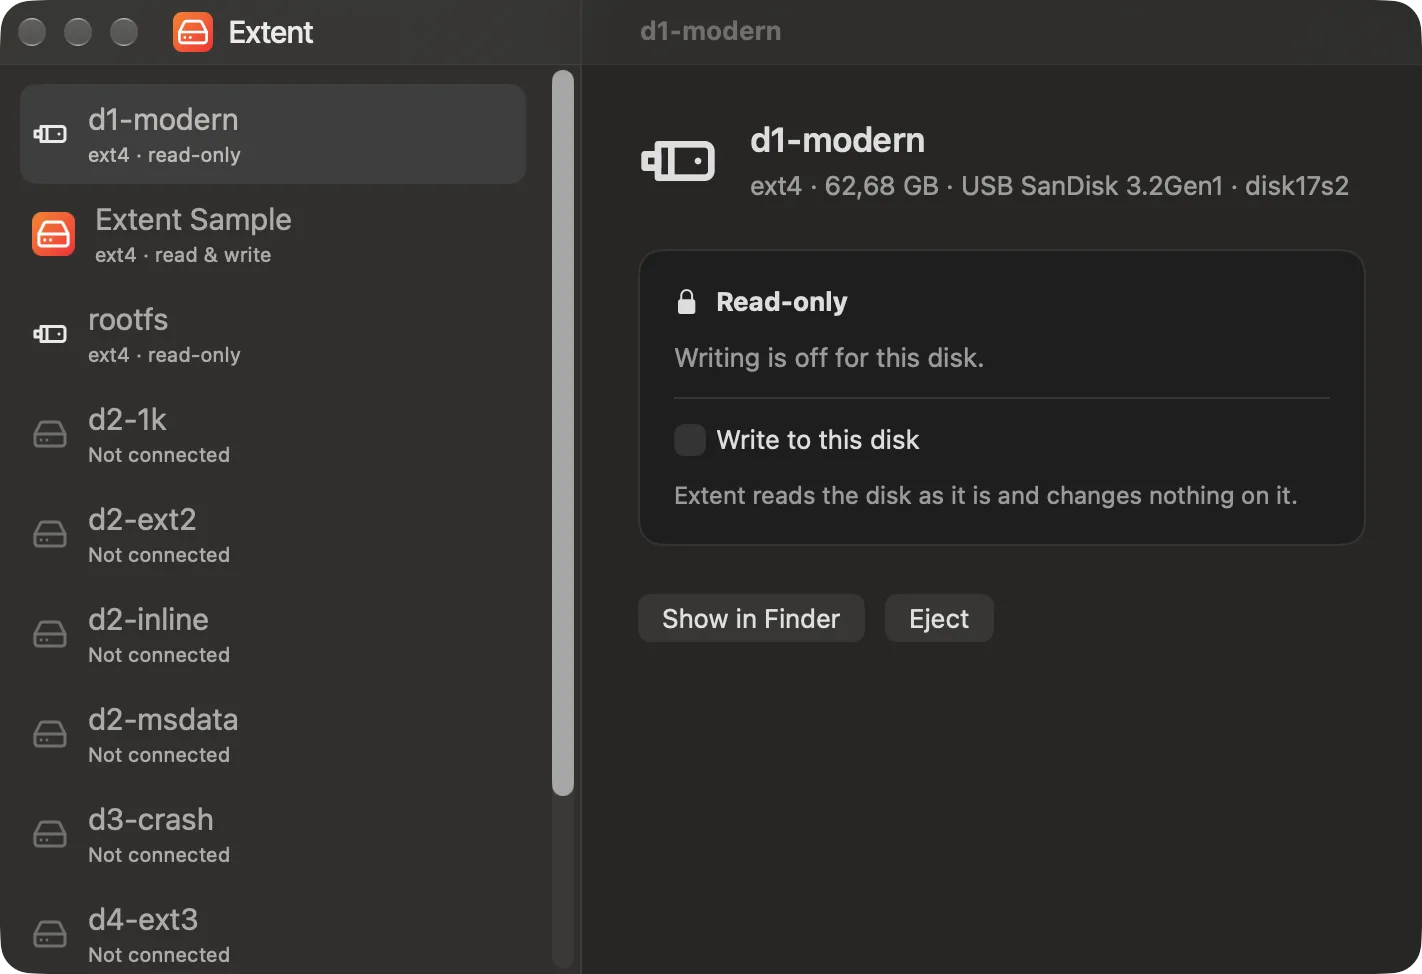The width and height of the screenshot is (1422, 974).
Task: Click the disk icon beside d2-inline
Action: [x=50, y=634]
